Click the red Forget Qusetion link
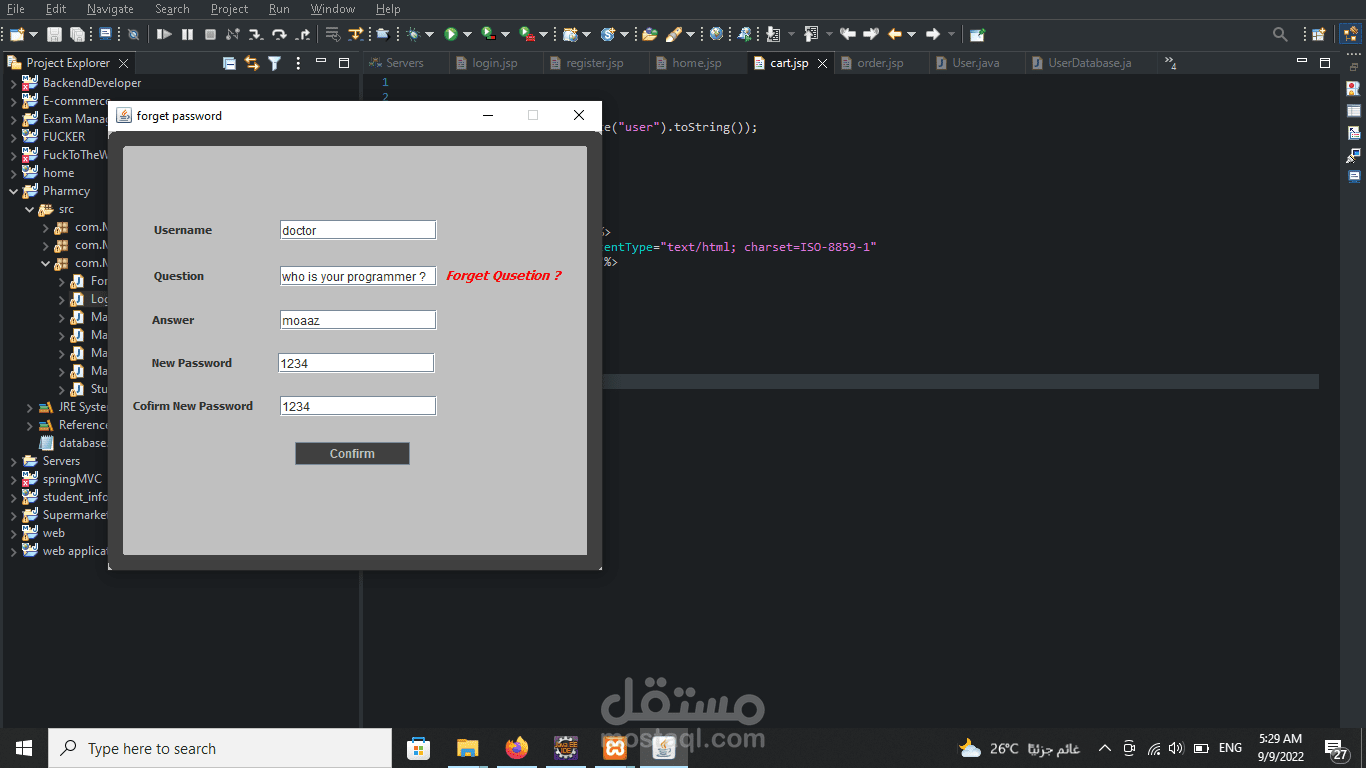 504,276
